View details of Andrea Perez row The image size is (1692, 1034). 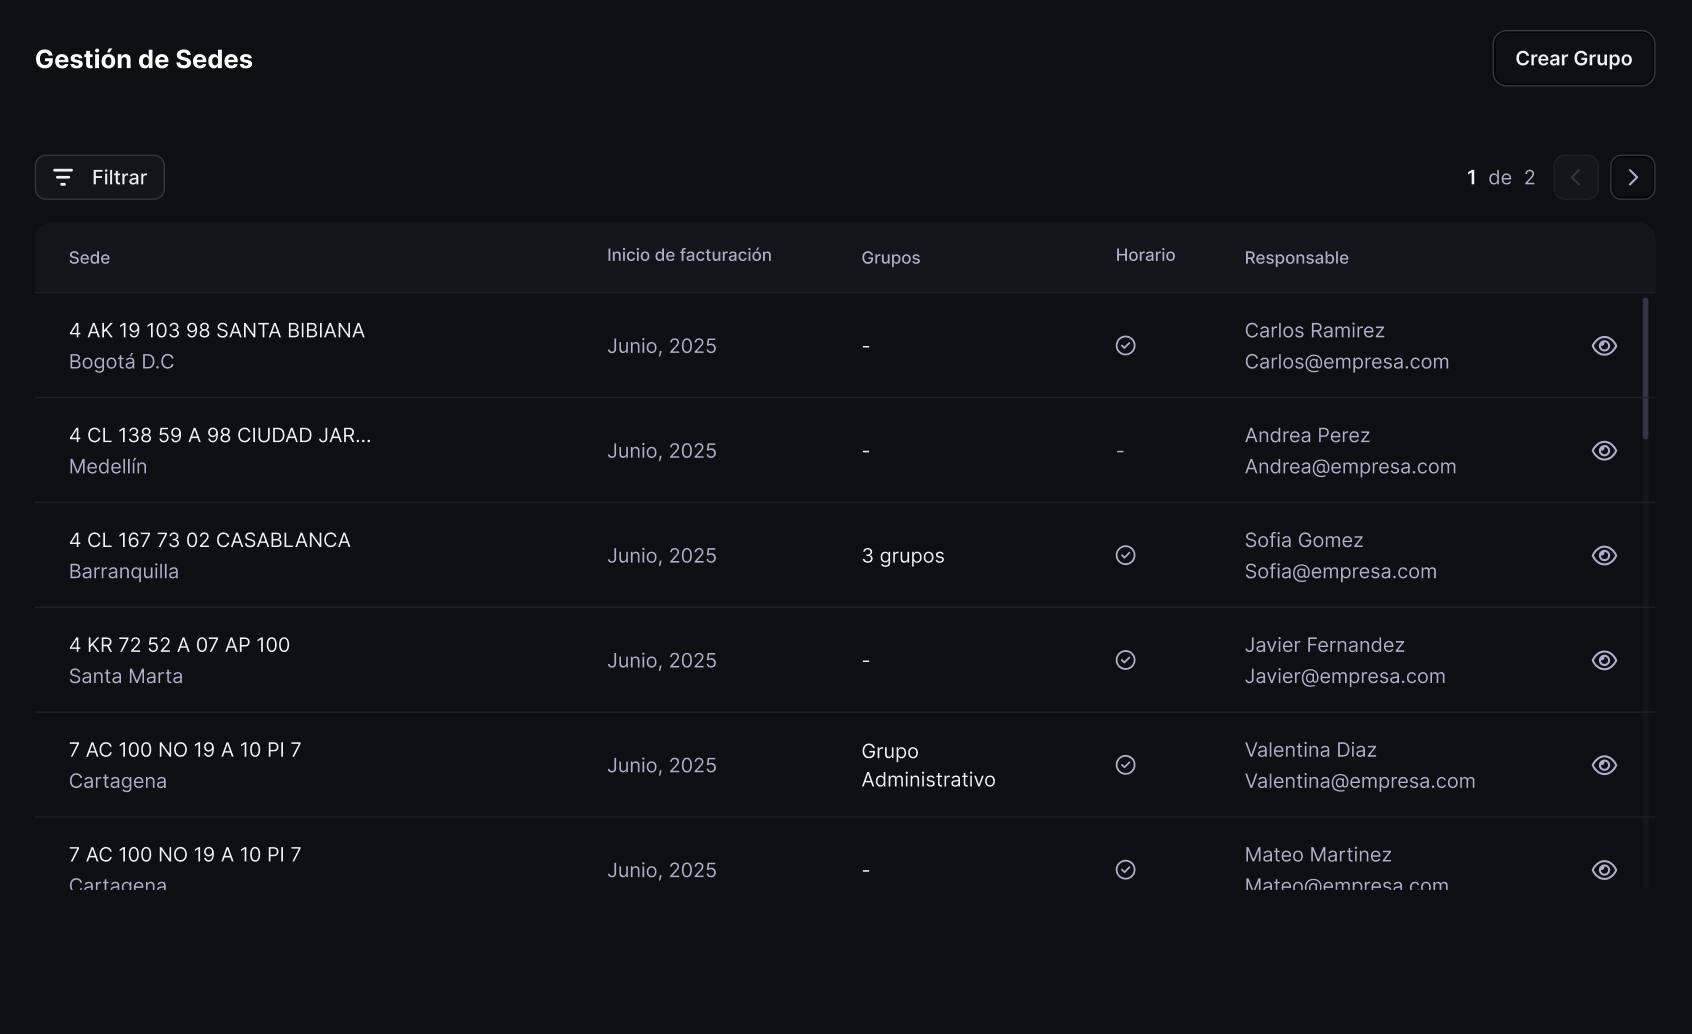tap(1604, 451)
